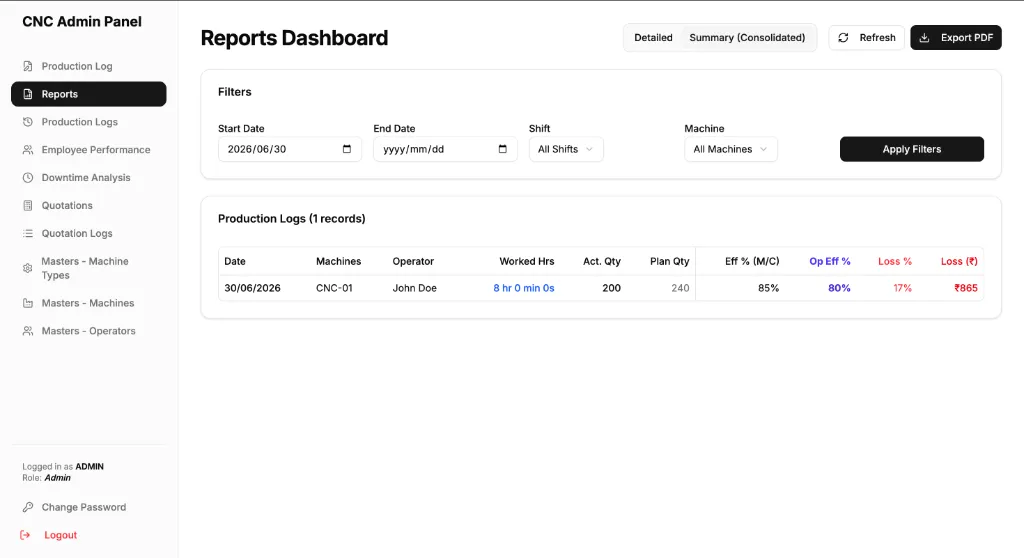The height and width of the screenshot is (558, 1024).
Task: Click the Loss (₹) column header
Action: pos(959,261)
